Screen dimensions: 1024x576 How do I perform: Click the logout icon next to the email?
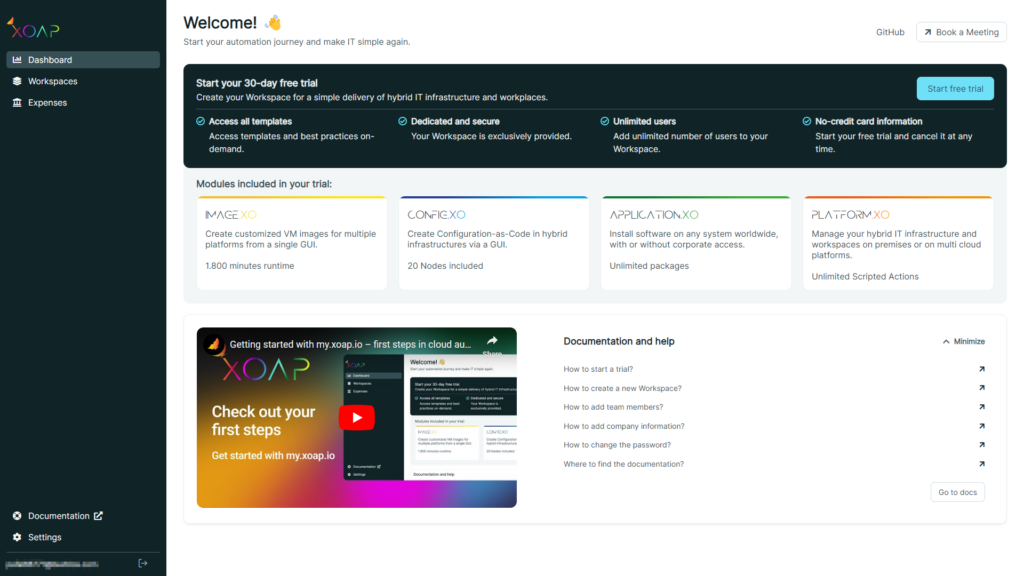point(141,563)
